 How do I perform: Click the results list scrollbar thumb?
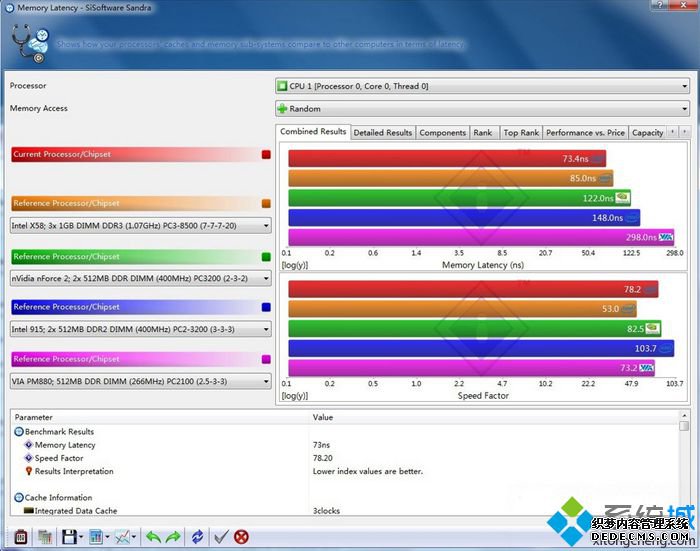point(684,426)
